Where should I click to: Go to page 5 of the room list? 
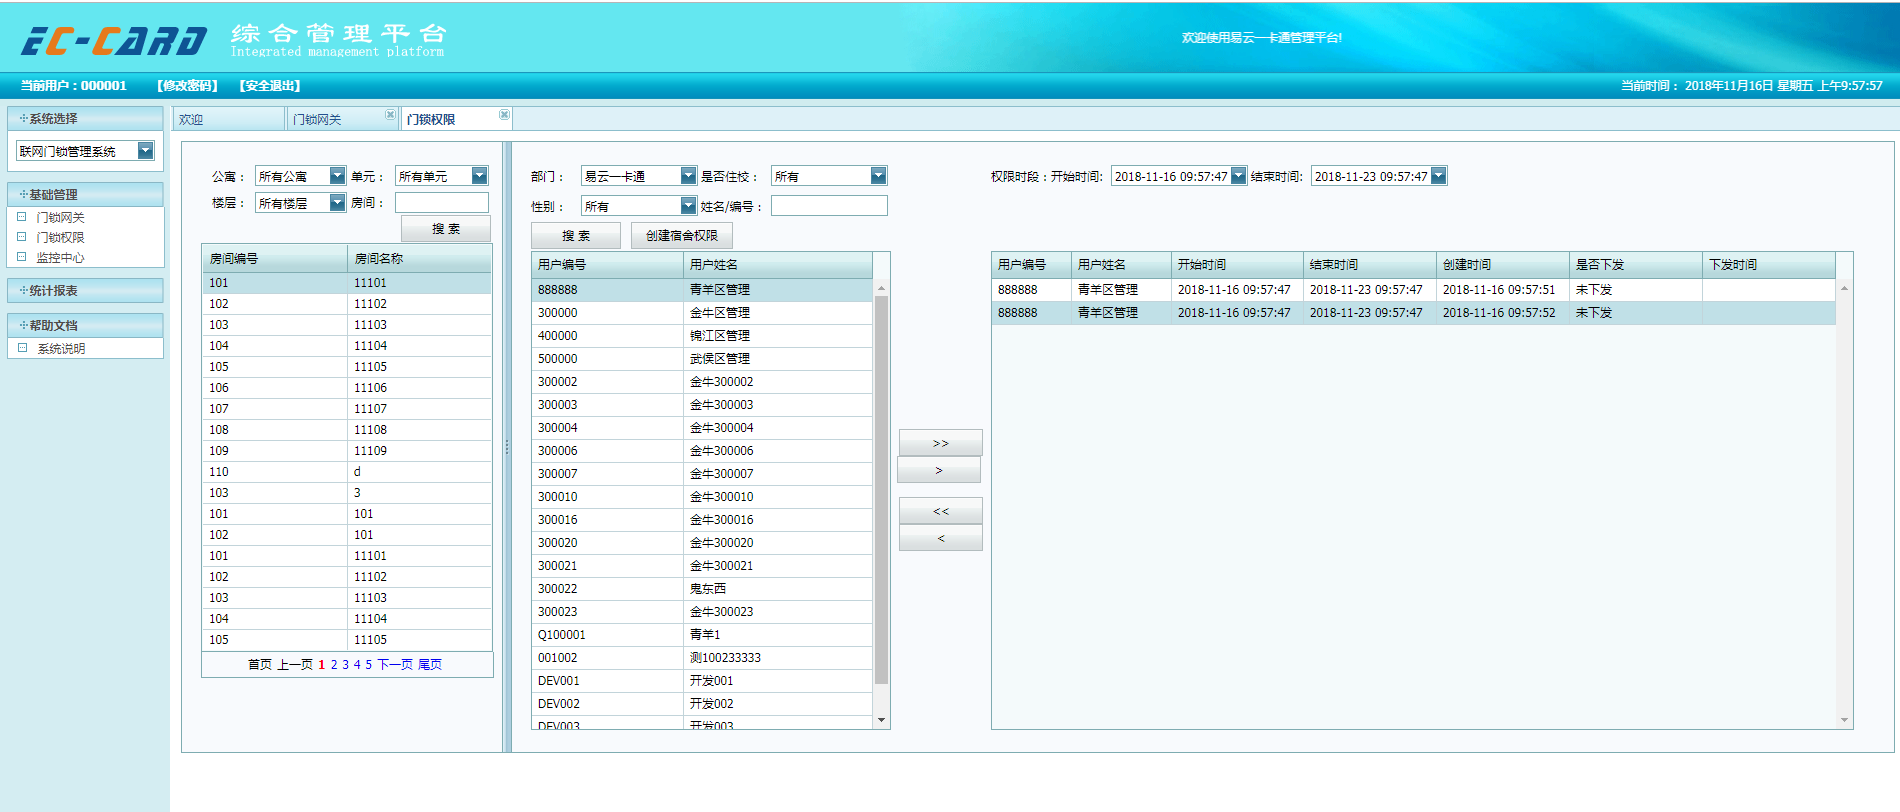tap(368, 664)
